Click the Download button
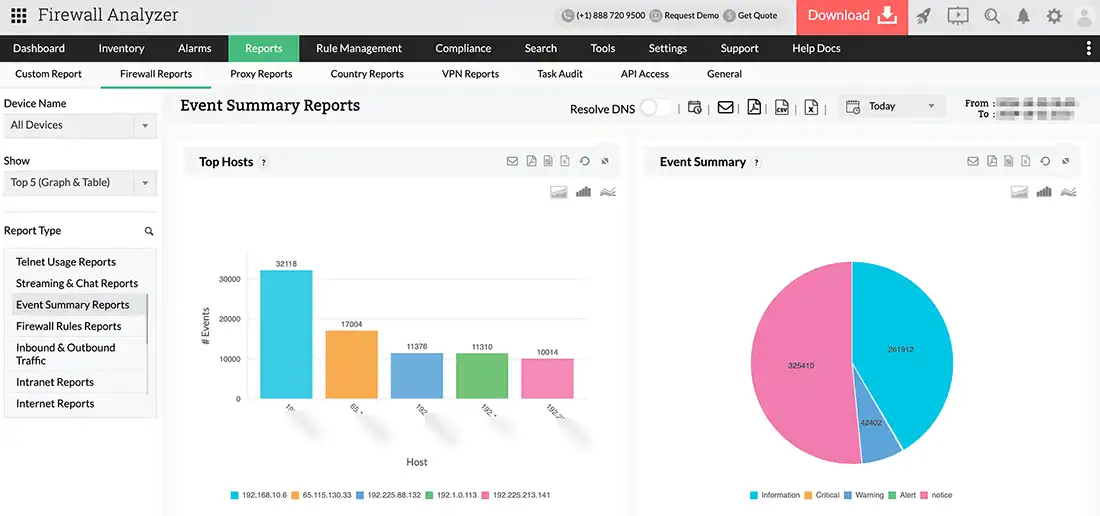Viewport: 1100px width, 516px height. coord(852,17)
